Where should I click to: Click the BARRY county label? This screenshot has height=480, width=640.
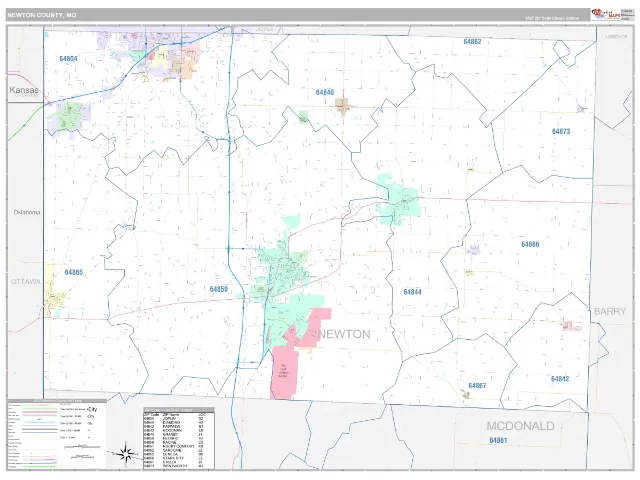[x=610, y=311]
